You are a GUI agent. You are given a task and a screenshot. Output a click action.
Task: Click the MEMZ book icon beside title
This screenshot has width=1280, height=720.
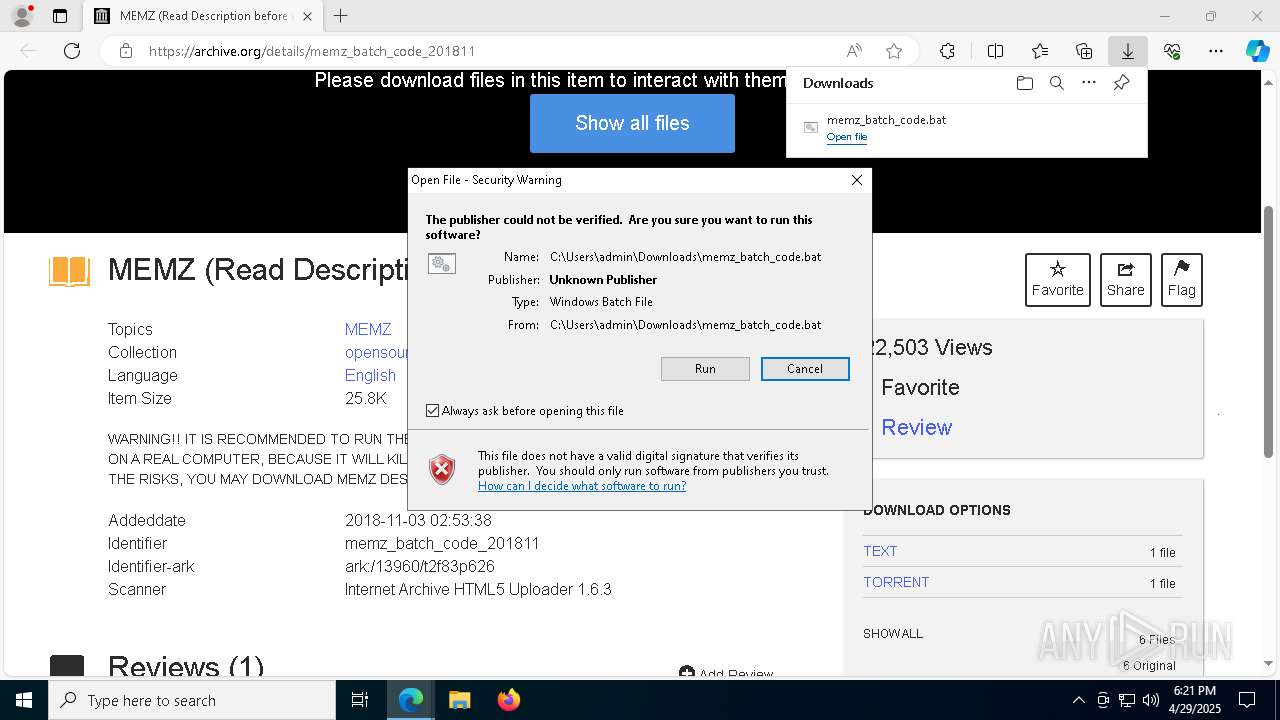coord(70,271)
